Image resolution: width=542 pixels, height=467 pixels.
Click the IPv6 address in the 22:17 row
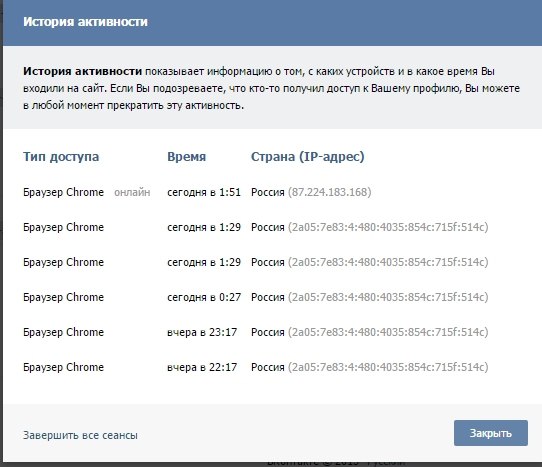(x=388, y=367)
